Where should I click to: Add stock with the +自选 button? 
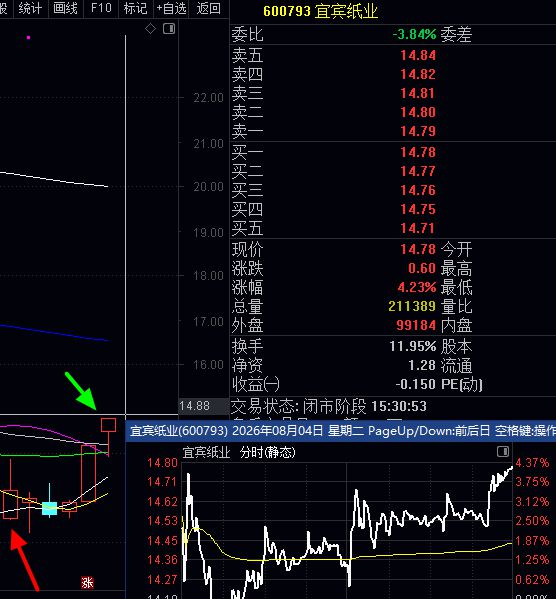click(x=171, y=8)
